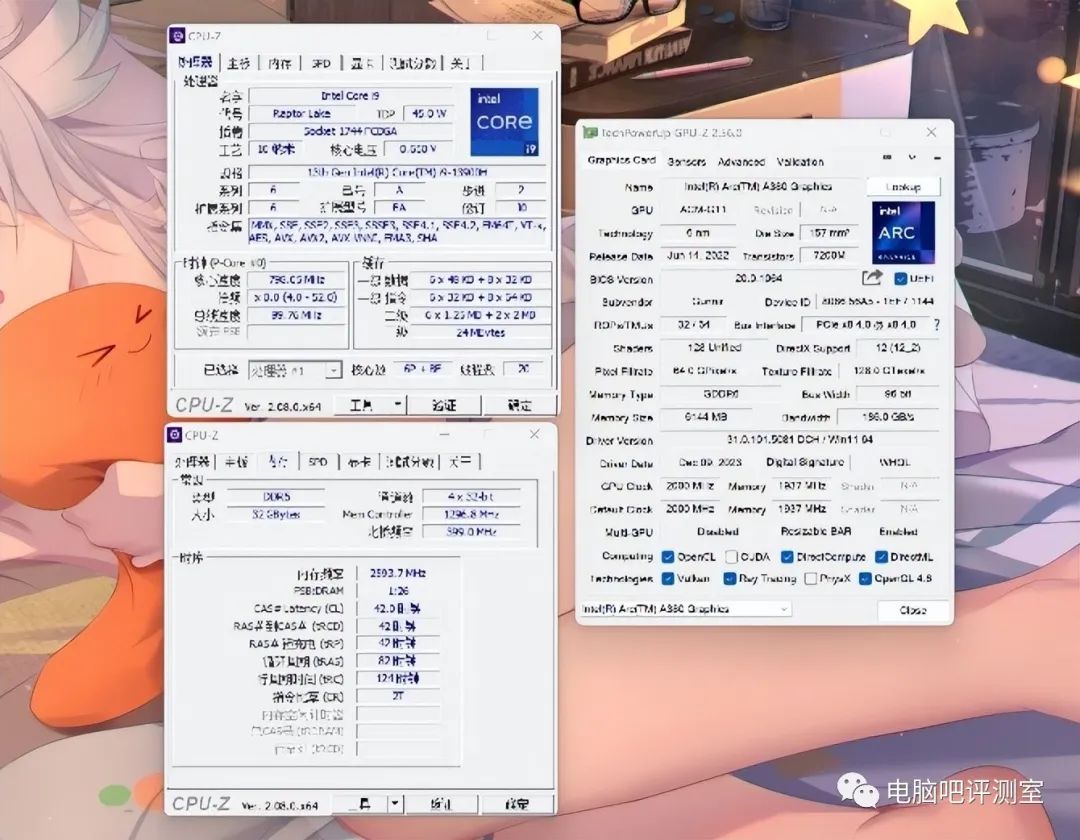Click the 验证 button in the CPU-Z processor window
Image resolution: width=1080 pixels, height=840 pixels.
tap(444, 405)
